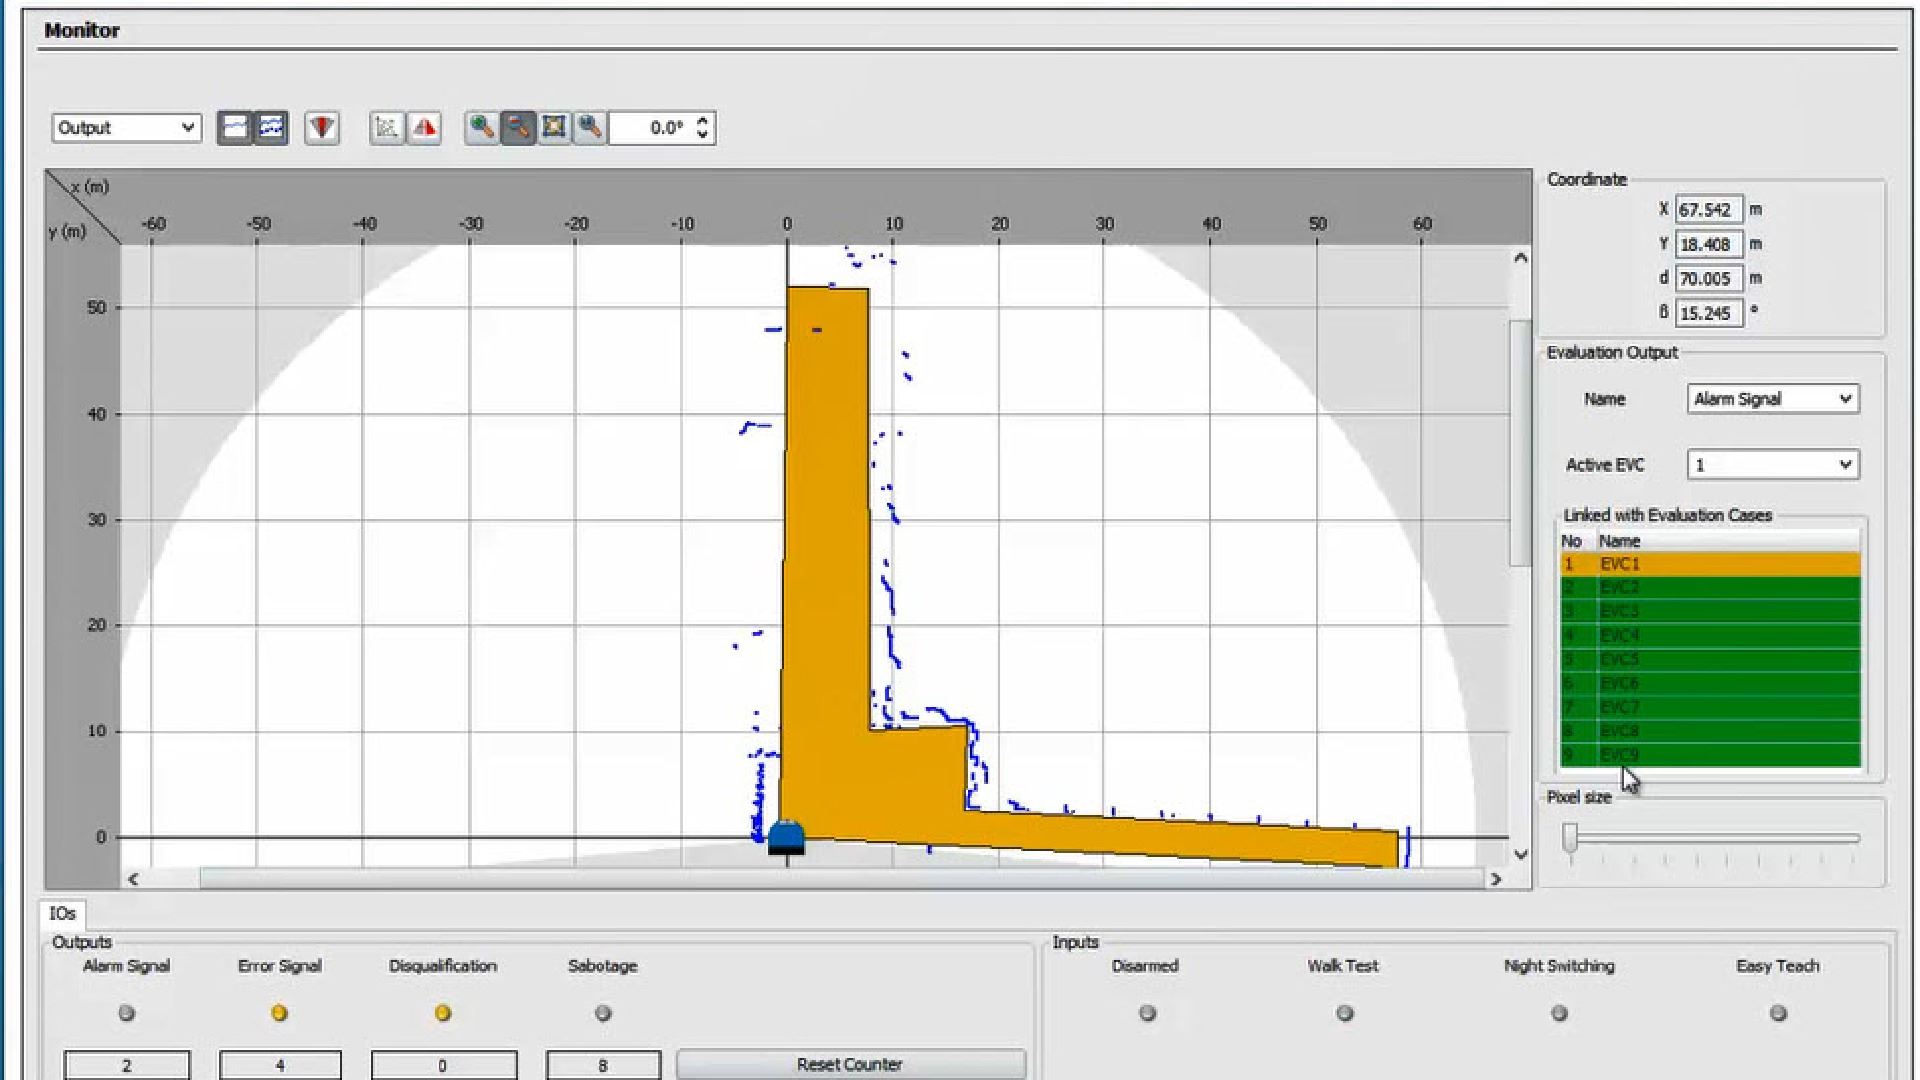The image size is (1920, 1080).
Task: Click the No column header
Action: click(1572, 541)
